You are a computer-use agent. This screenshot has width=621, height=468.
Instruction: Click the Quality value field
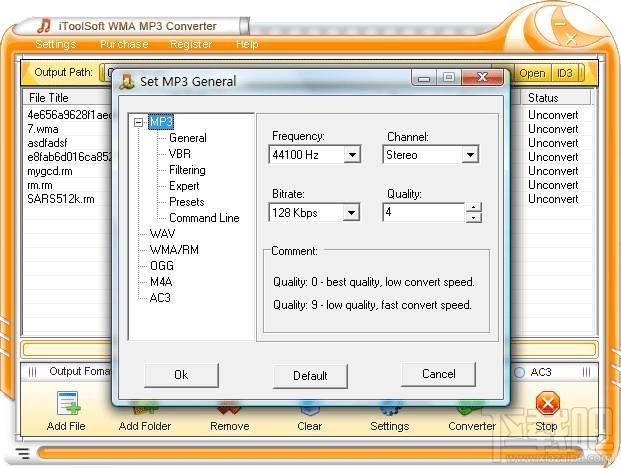(424, 212)
